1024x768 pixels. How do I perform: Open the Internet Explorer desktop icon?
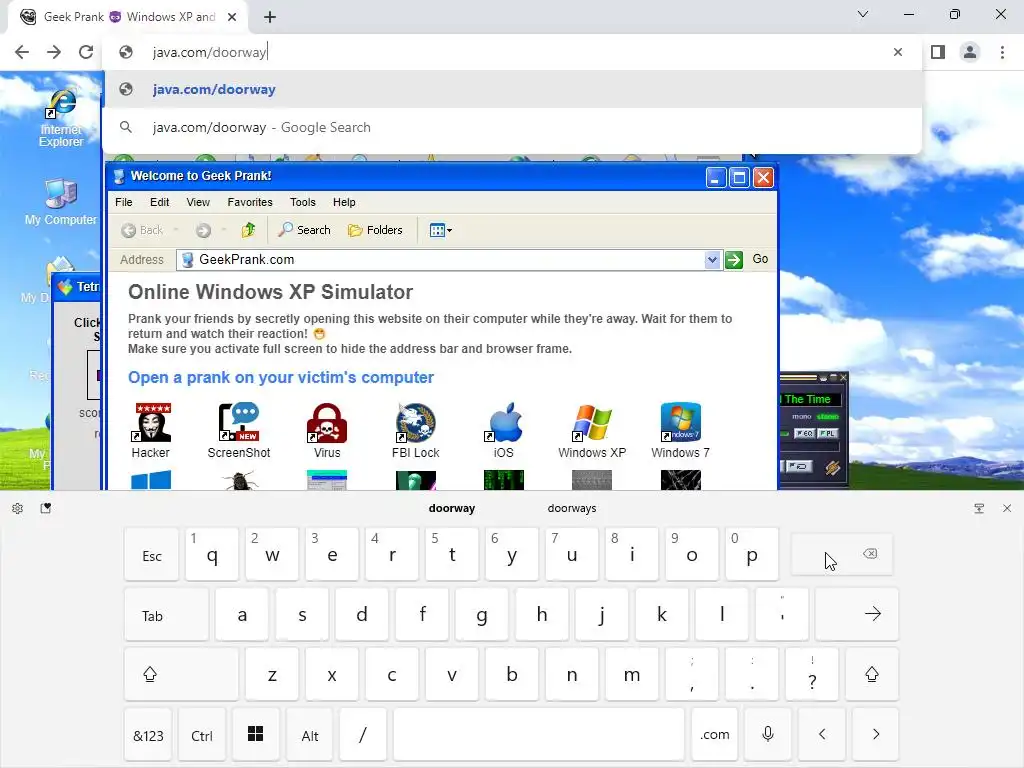pos(61,118)
